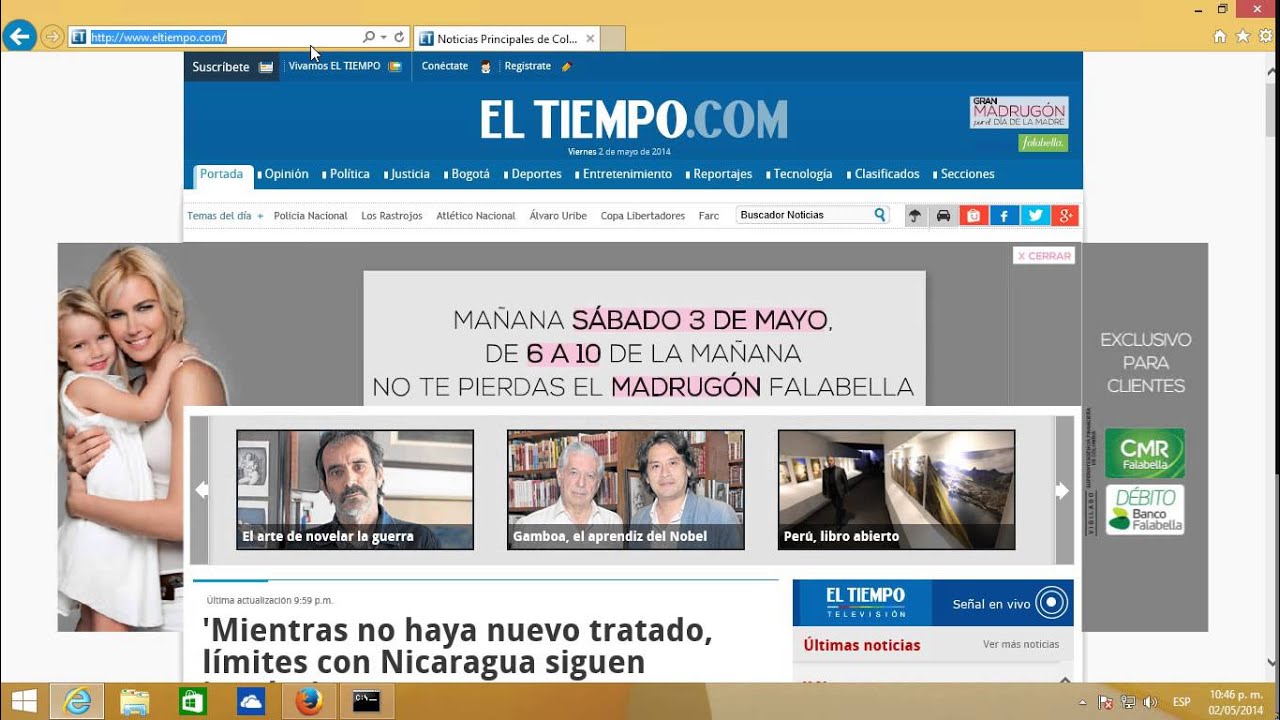This screenshot has height=720, width=1280.
Task: Click the EL TIEMPO.COM logo
Action: tap(633, 120)
